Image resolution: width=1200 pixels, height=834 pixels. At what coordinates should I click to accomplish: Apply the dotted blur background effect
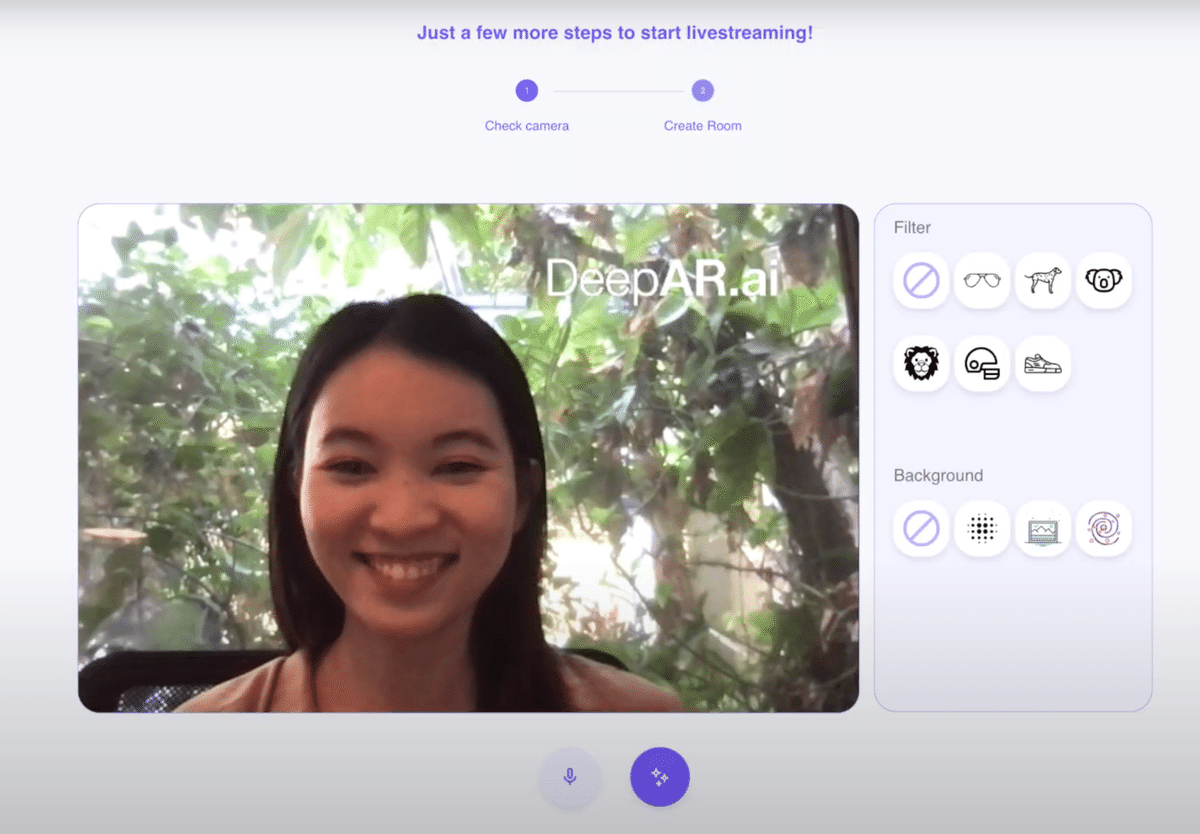pos(982,529)
